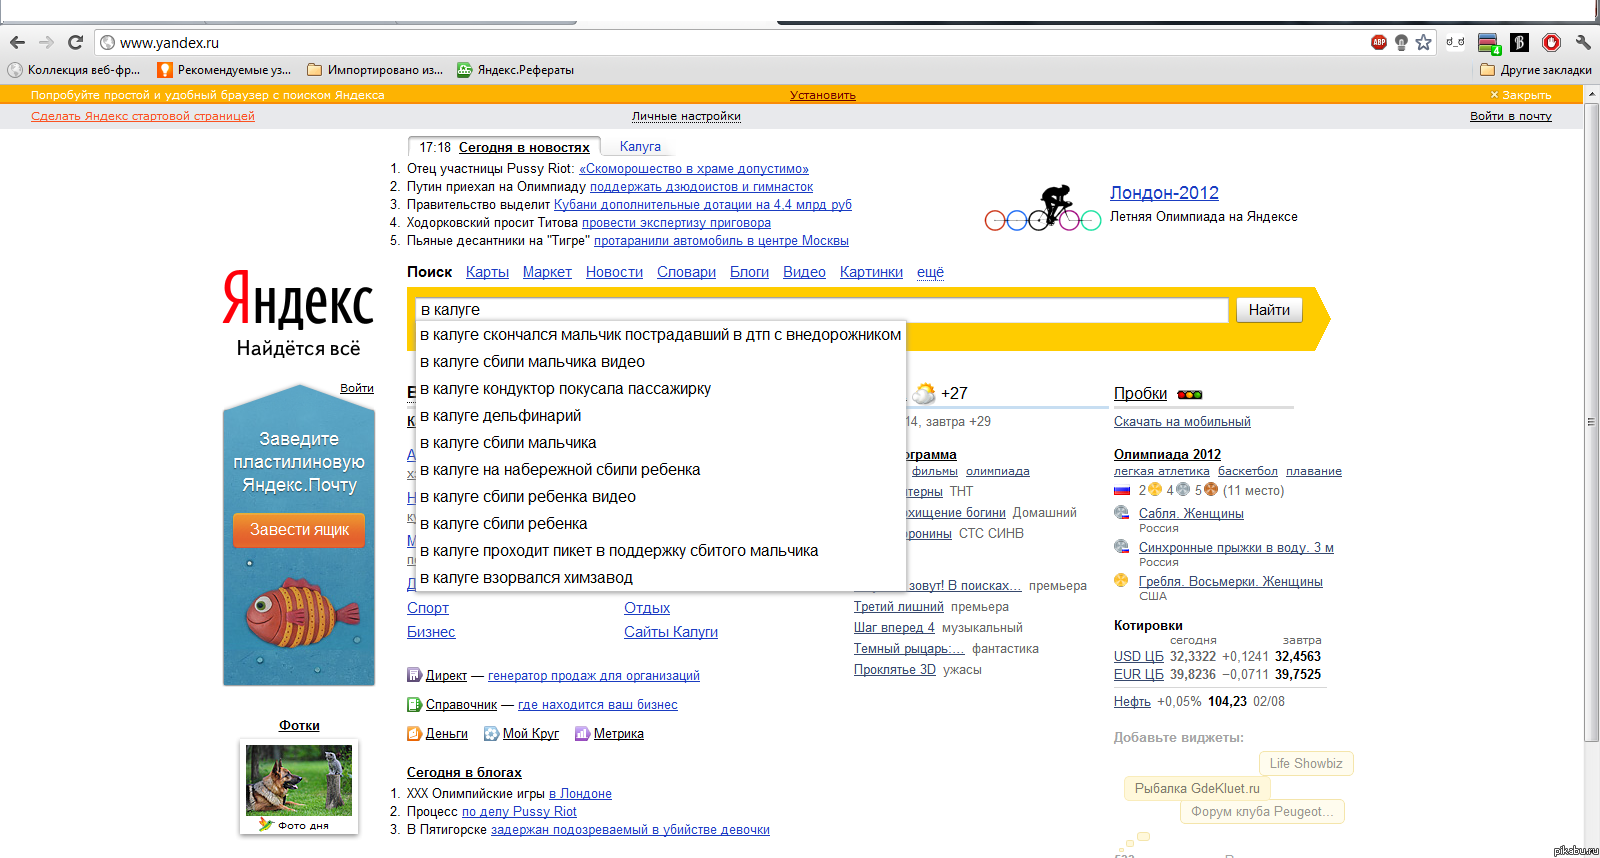Select suggestion 'в калуге сбили ребенка видео'
Image resolution: width=1600 pixels, height=858 pixels.
click(660, 497)
